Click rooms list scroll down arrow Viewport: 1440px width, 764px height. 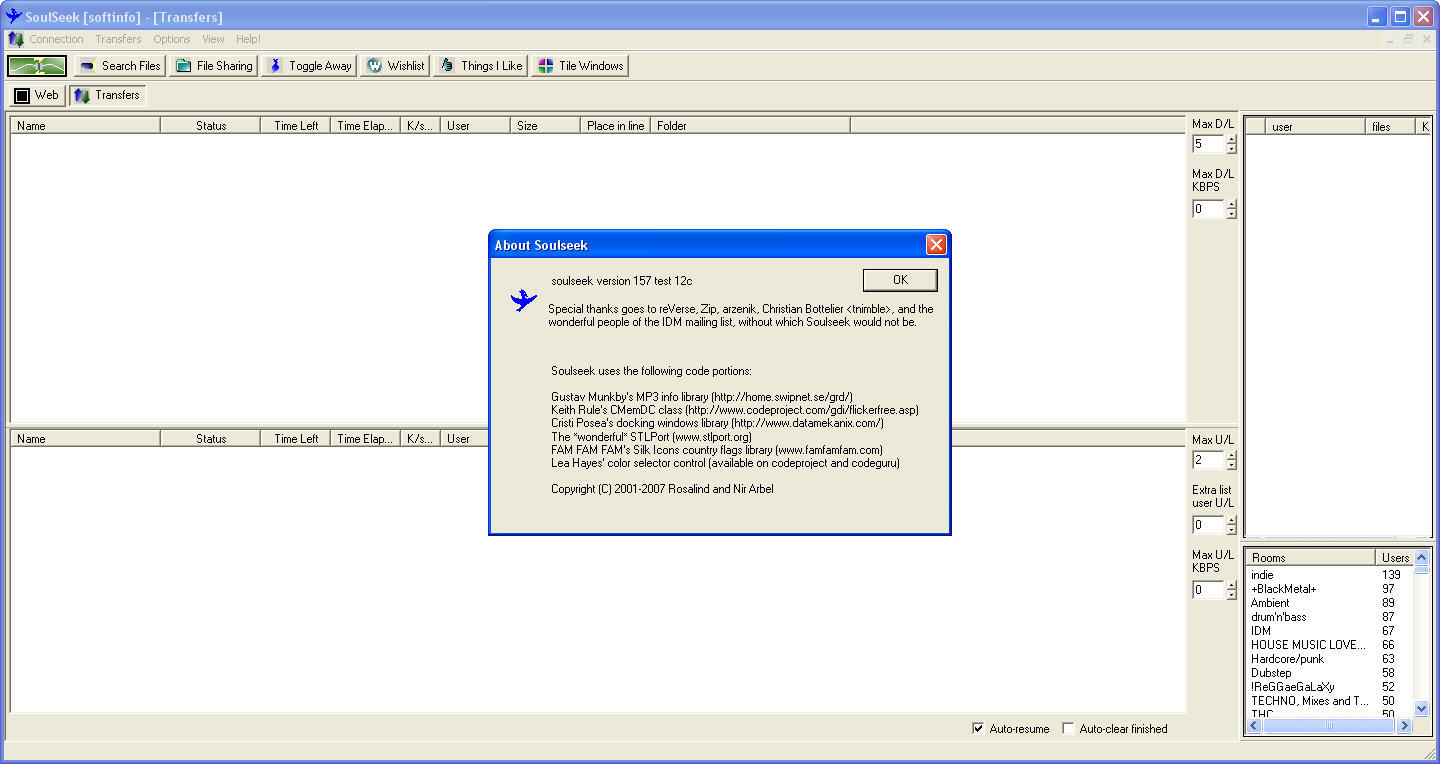pyautogui.click(x=1422, y=709)
